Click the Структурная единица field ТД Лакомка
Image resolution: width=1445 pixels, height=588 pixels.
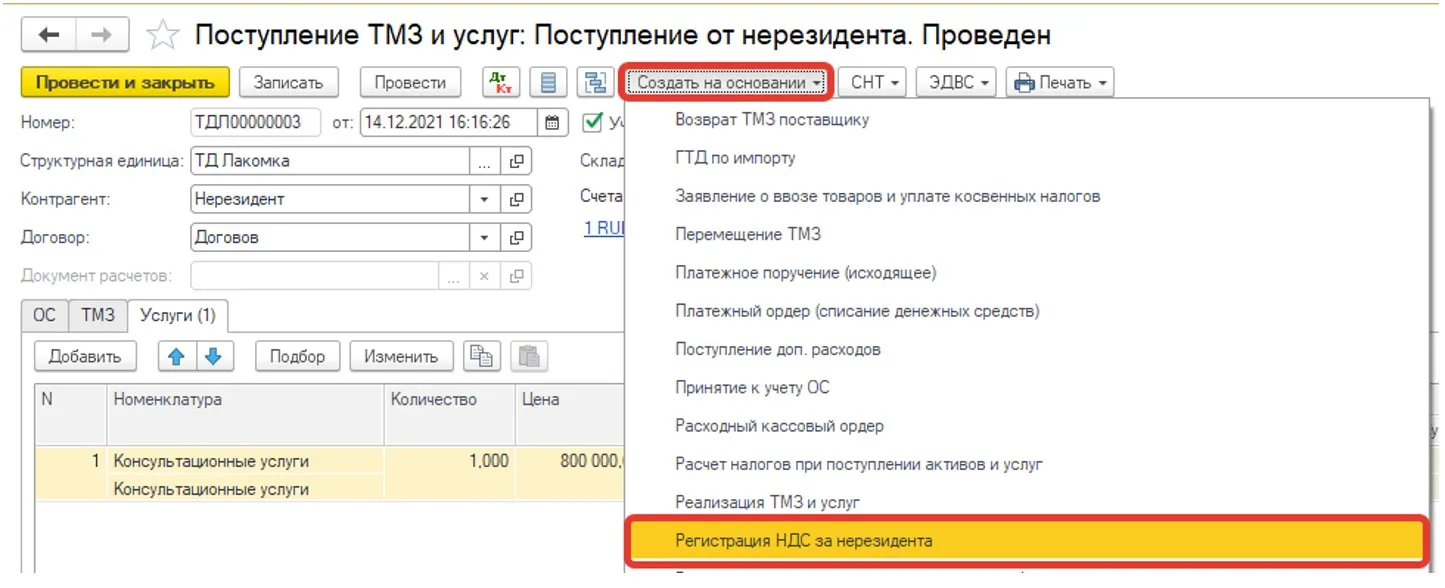pos(330,161)
